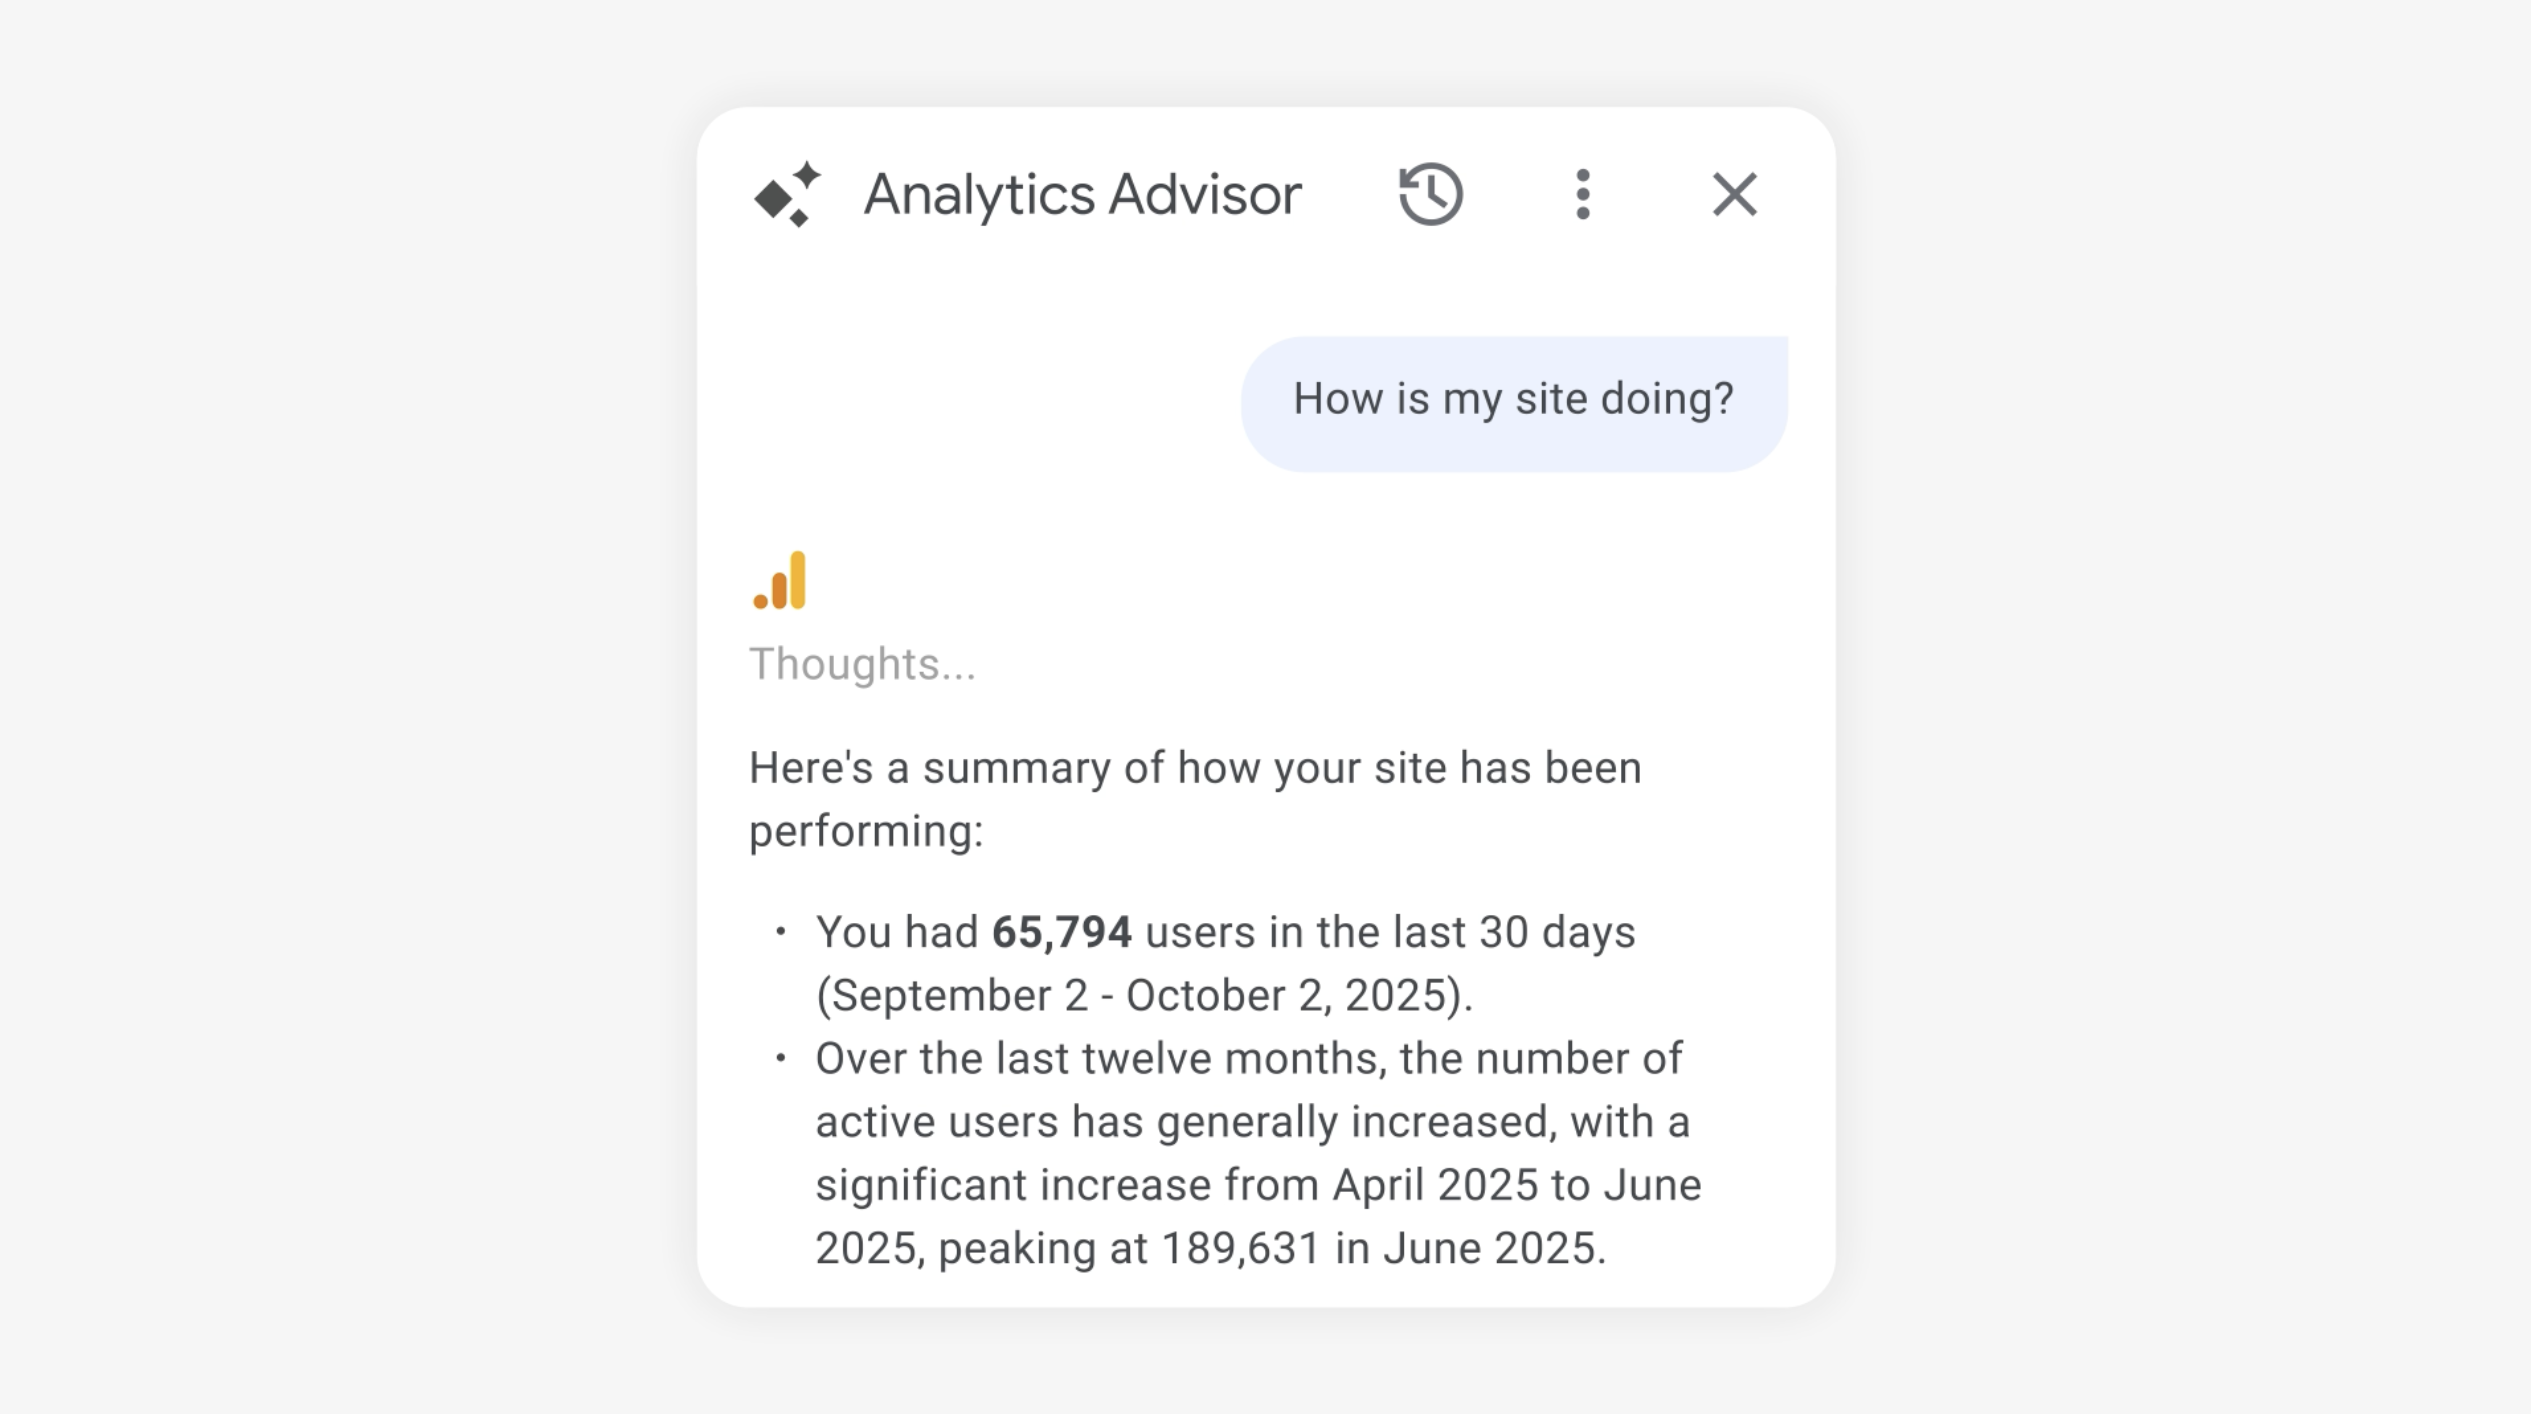The height and width of the screenshot is (1414, 2531).
Task: Click the bolded 65,794 user count
Action: (1063, 930)
